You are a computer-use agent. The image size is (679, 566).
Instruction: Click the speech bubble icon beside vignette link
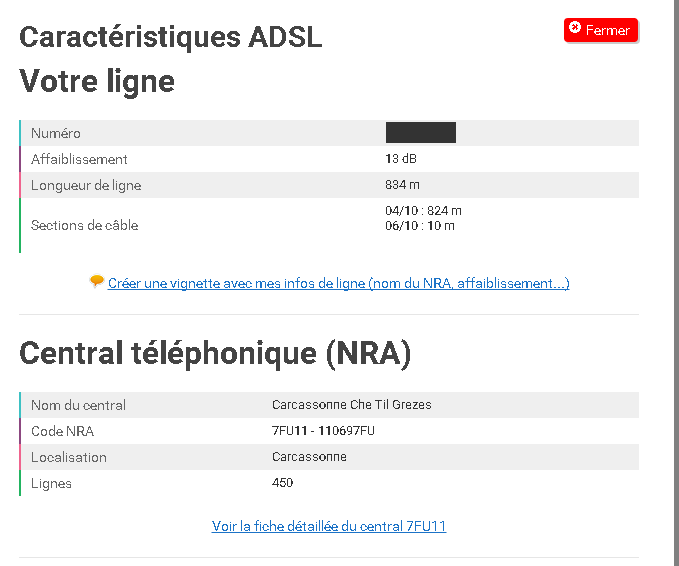coord(96,282)
